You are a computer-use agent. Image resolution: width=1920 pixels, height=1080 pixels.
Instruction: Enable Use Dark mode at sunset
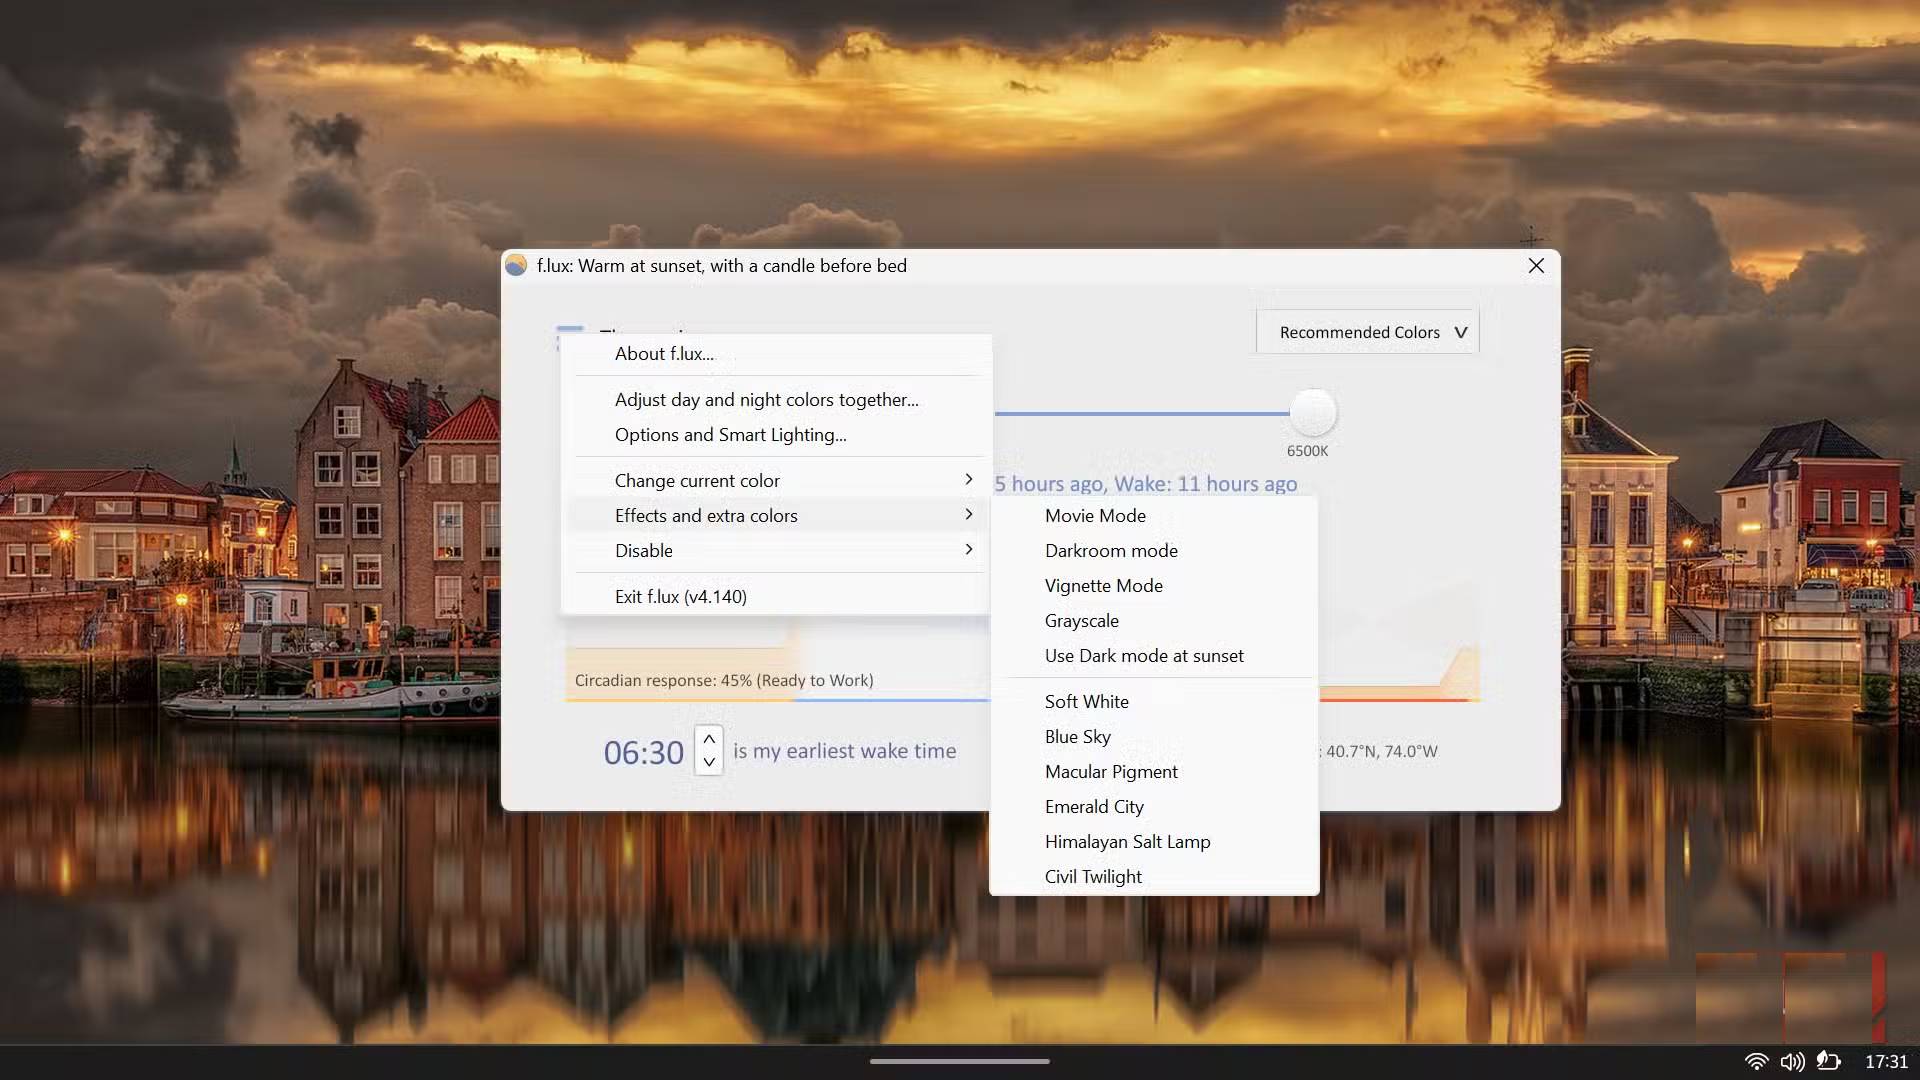click(x=1144, y=655)
